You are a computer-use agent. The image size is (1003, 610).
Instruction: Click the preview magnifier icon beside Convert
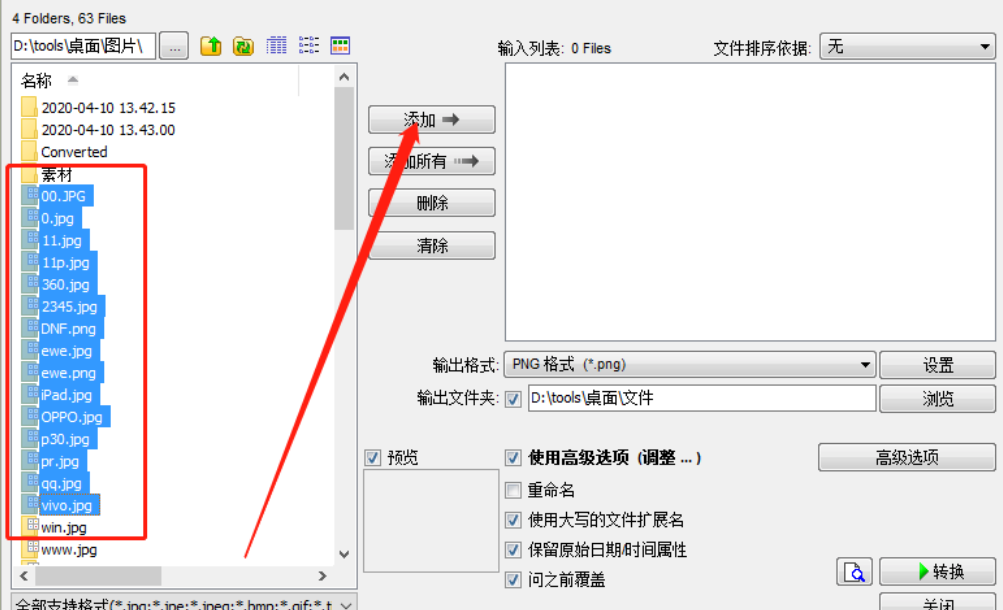coord(855,571)
